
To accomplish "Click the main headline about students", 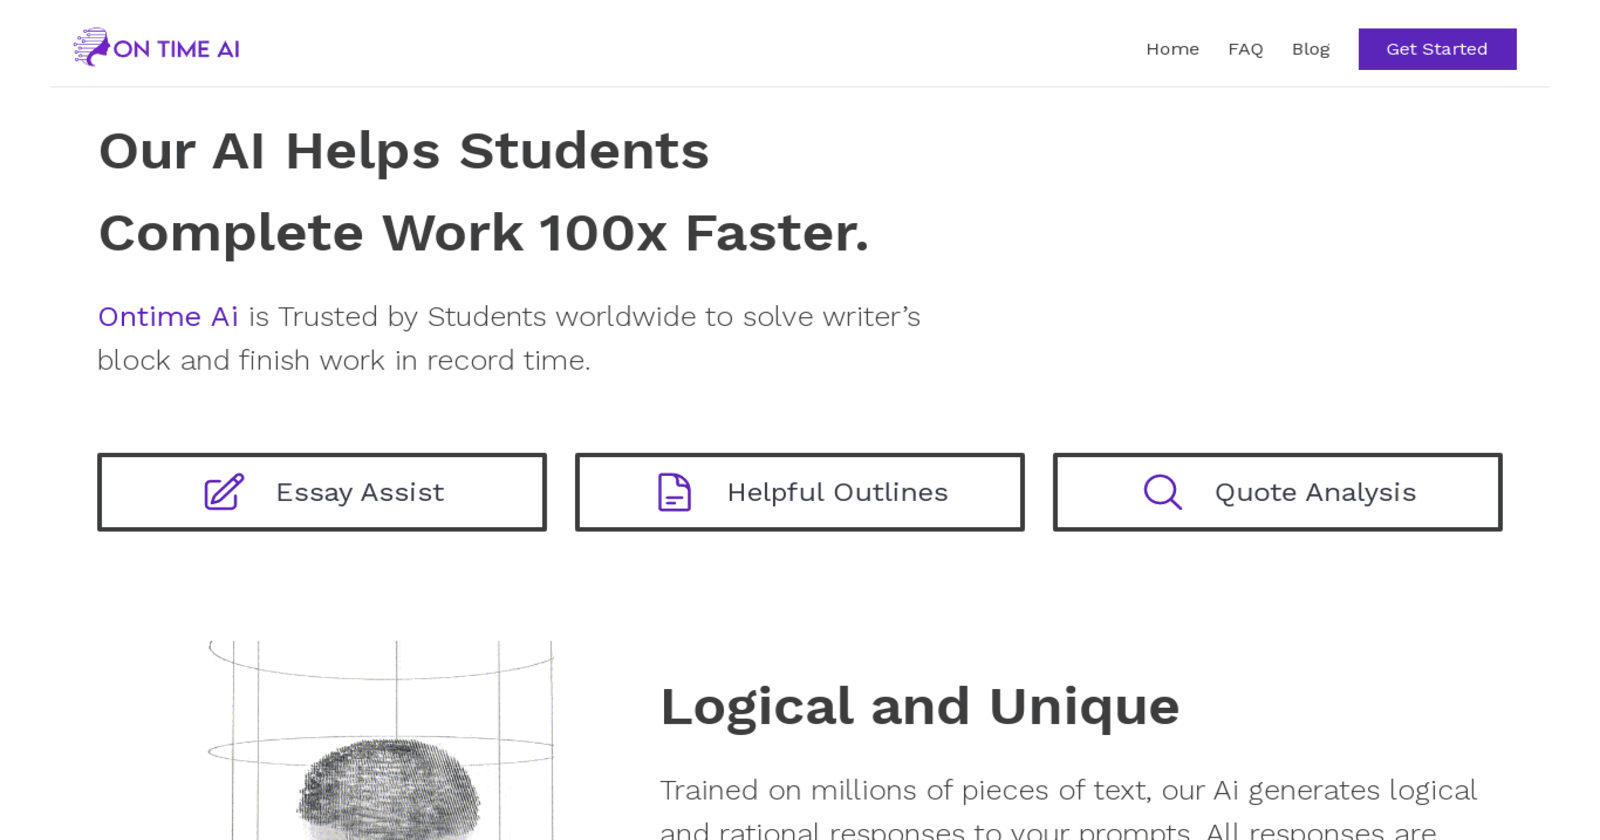I will [x=483, y=192].
